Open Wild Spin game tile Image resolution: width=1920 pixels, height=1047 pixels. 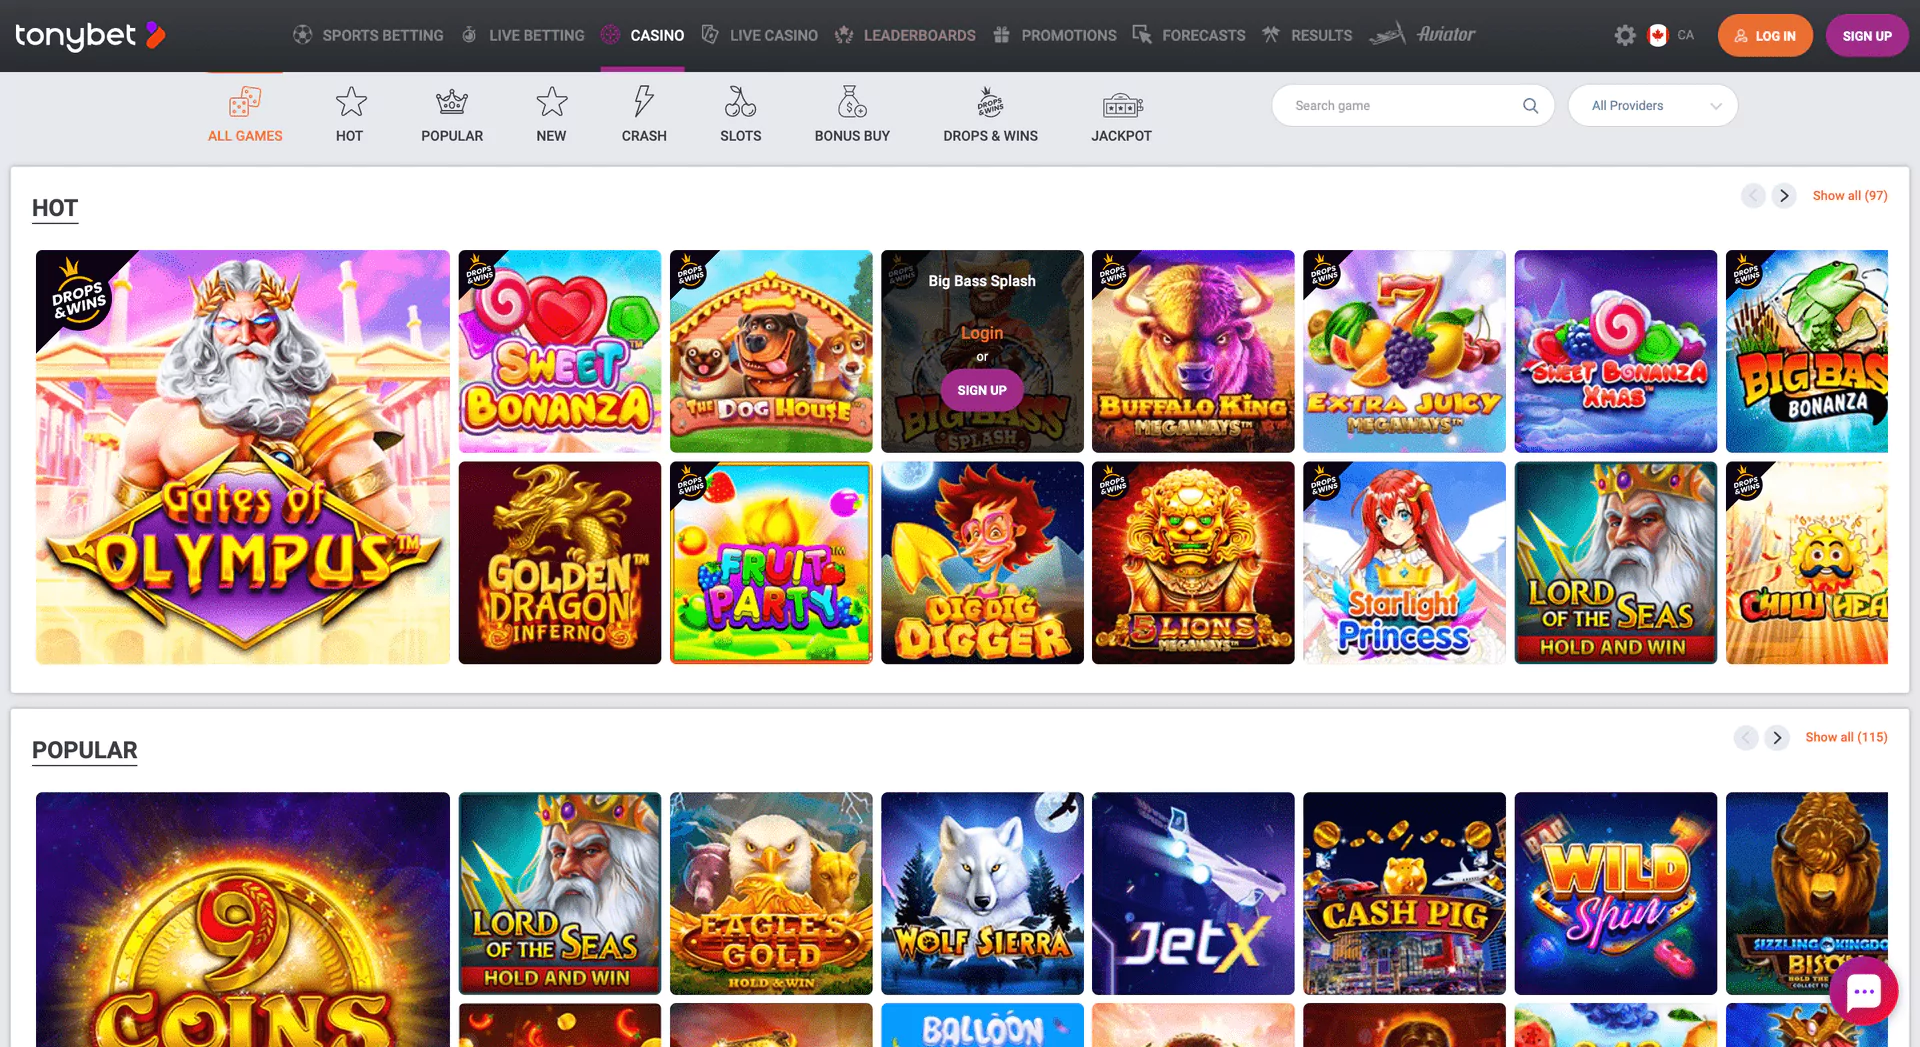point(1616,893)
